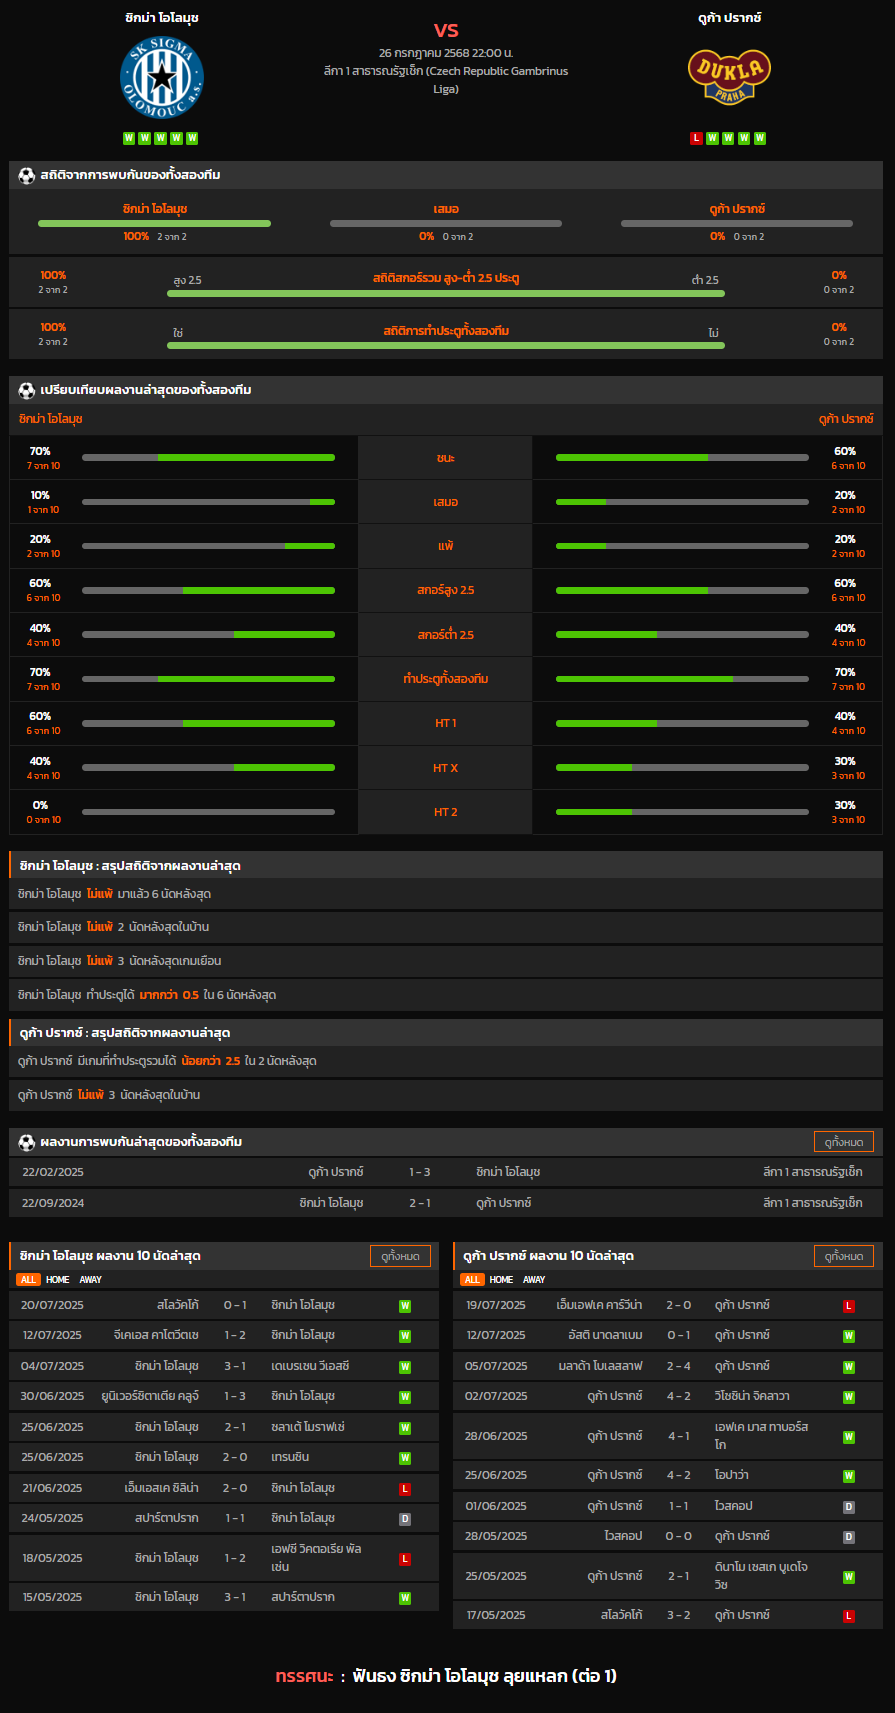Click the W badge on Dukla's 28/06/2025 match row

pos(849,1437)
